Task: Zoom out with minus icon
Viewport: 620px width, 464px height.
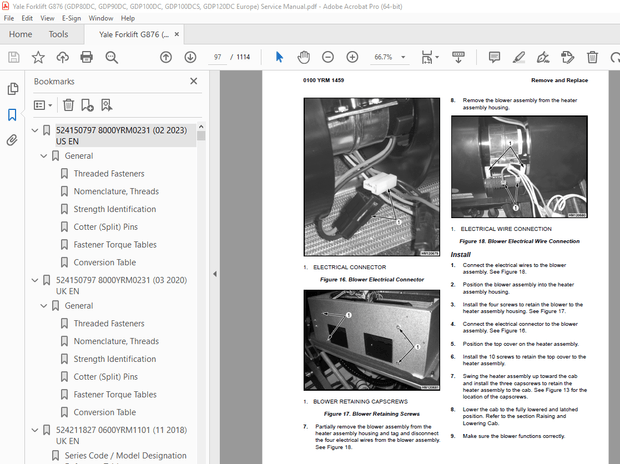Action: click(328, 57)
